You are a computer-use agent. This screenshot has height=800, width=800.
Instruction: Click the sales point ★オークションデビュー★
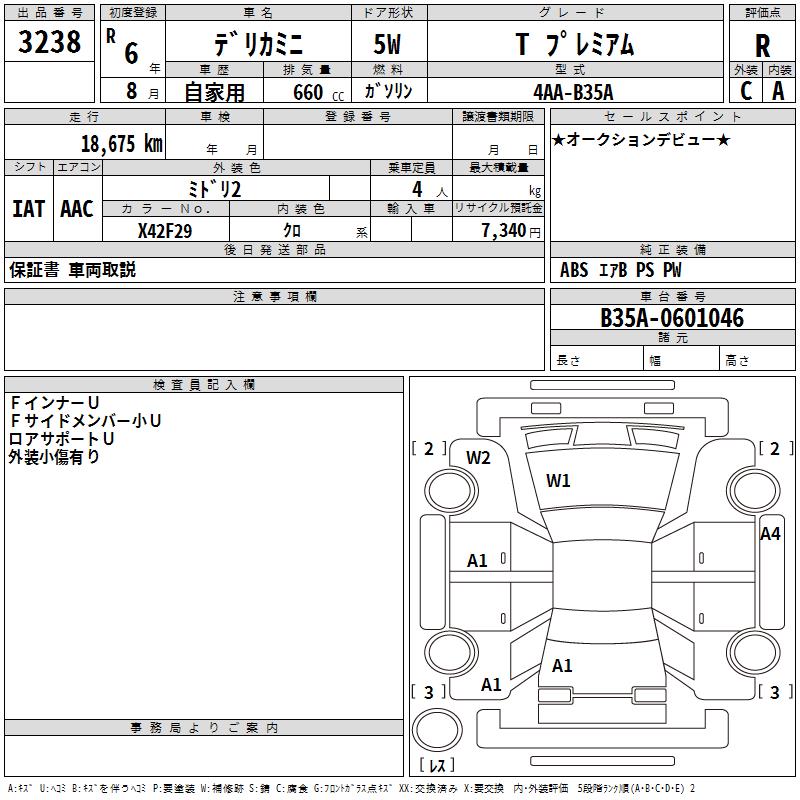(x=641, y=139)
